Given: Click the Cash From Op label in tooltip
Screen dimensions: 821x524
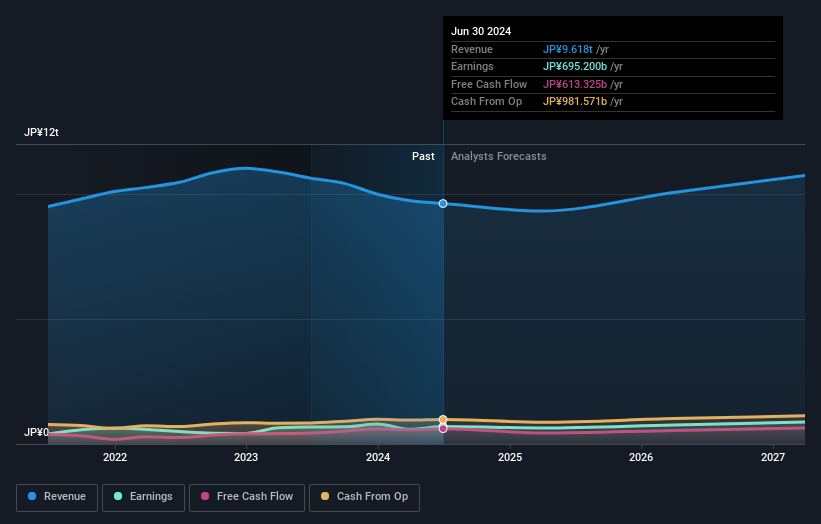Looking at the screenshot, I should click(486, 102).
